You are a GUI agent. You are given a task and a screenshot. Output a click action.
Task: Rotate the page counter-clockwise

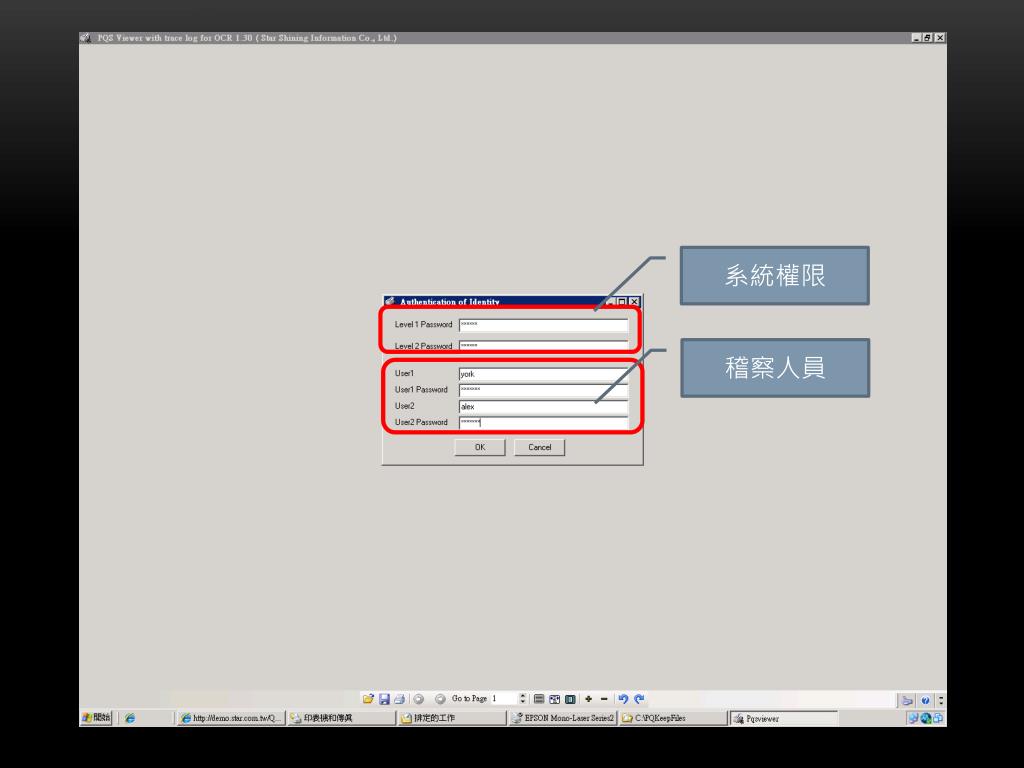coord(623,699)
